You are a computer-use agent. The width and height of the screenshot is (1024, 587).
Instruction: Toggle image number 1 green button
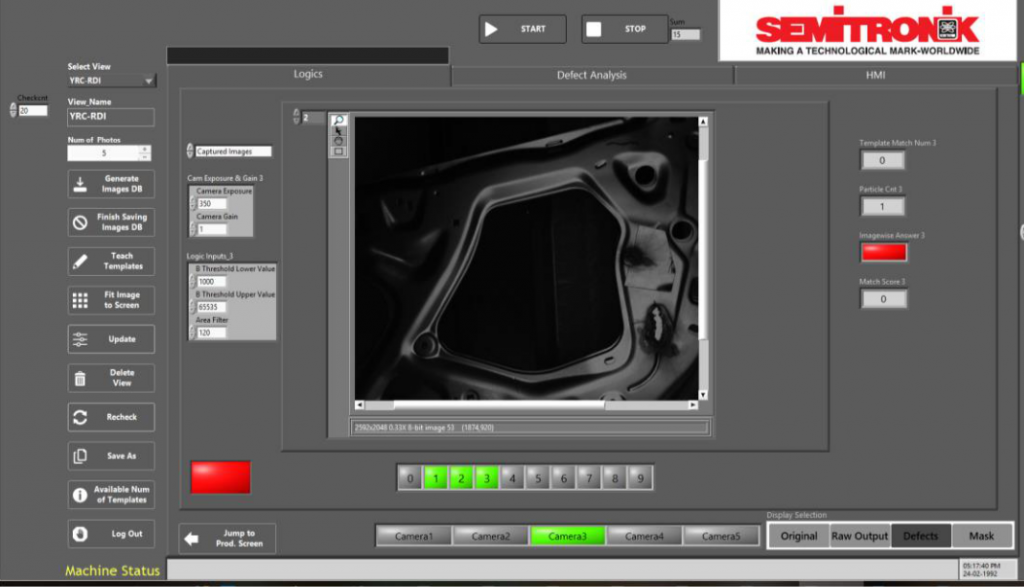[x=434, y=479]
